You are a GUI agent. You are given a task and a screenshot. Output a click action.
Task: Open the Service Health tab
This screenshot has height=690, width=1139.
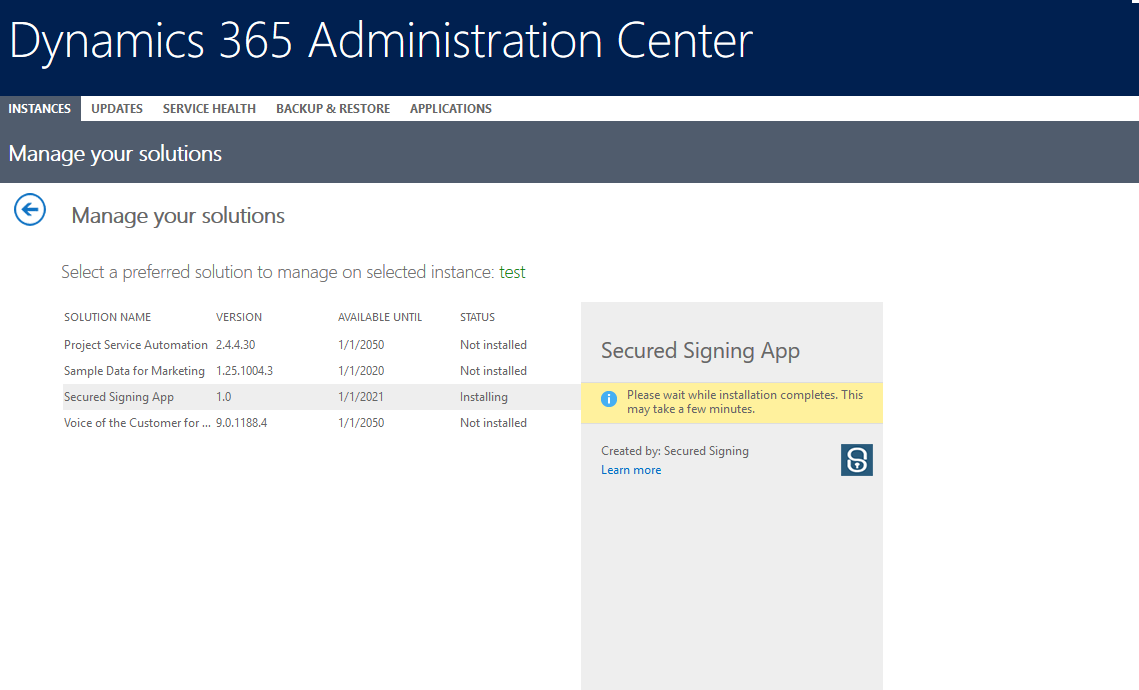pyautogui.click(x=209, y=109)
